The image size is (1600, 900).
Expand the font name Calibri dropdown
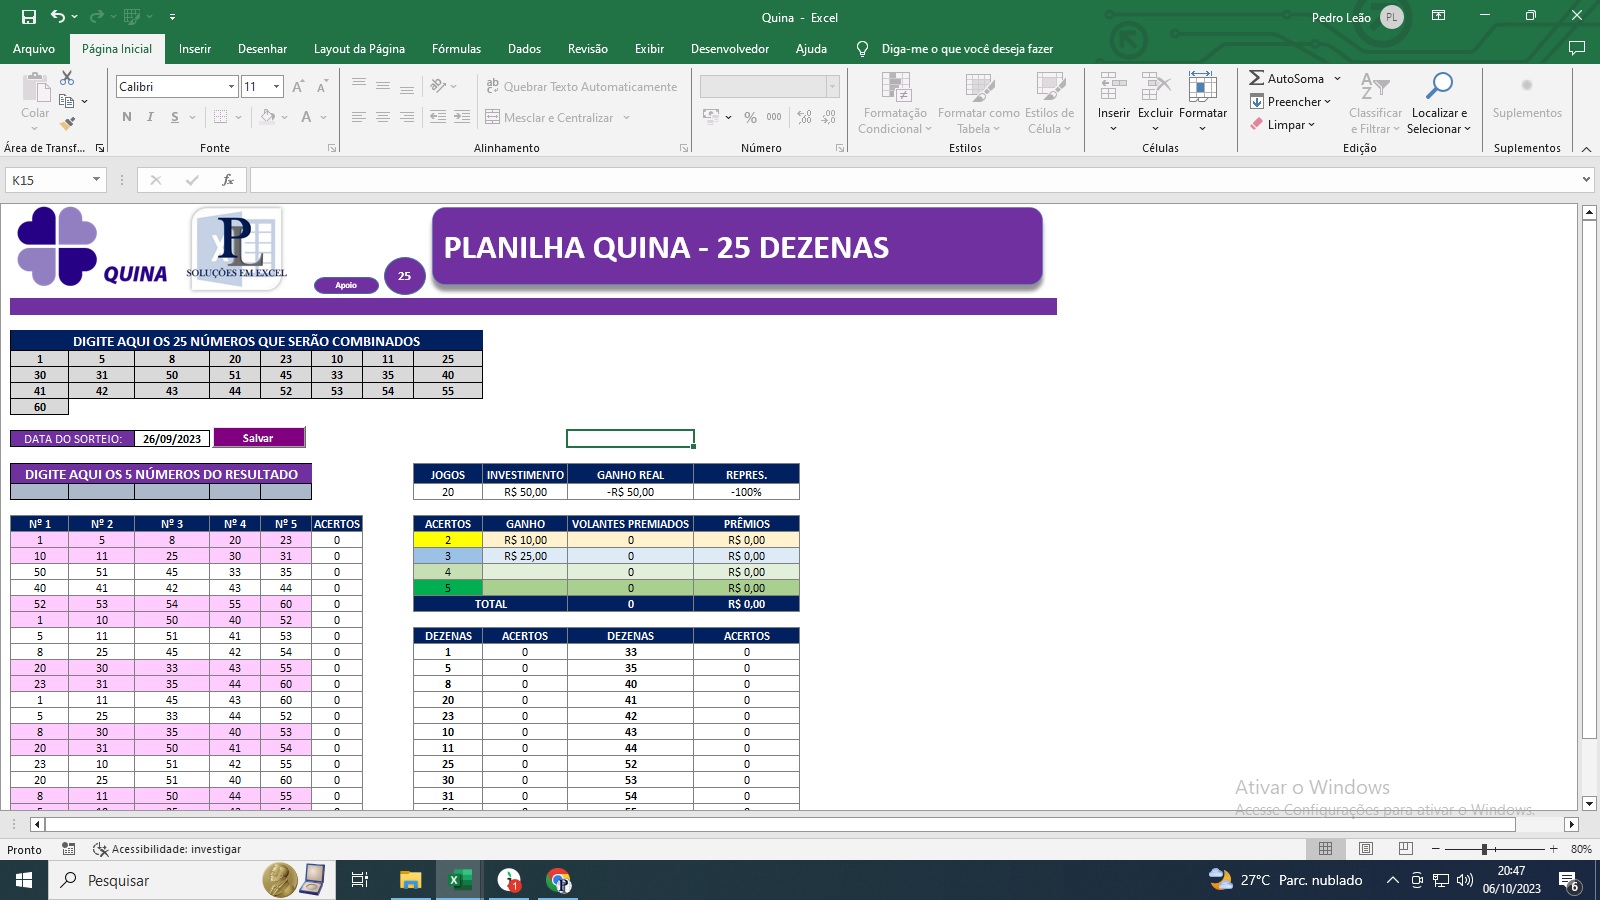pyautogui.click(x=231, y=87)
